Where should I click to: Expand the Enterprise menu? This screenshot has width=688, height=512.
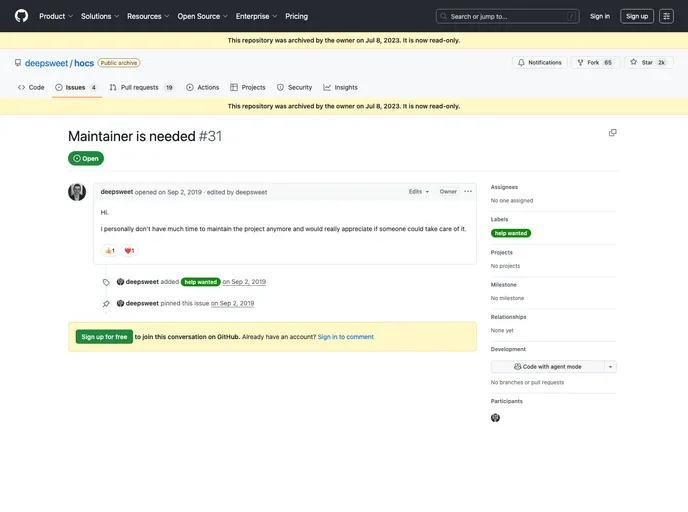pyautogui.click(x=256, y=16)
